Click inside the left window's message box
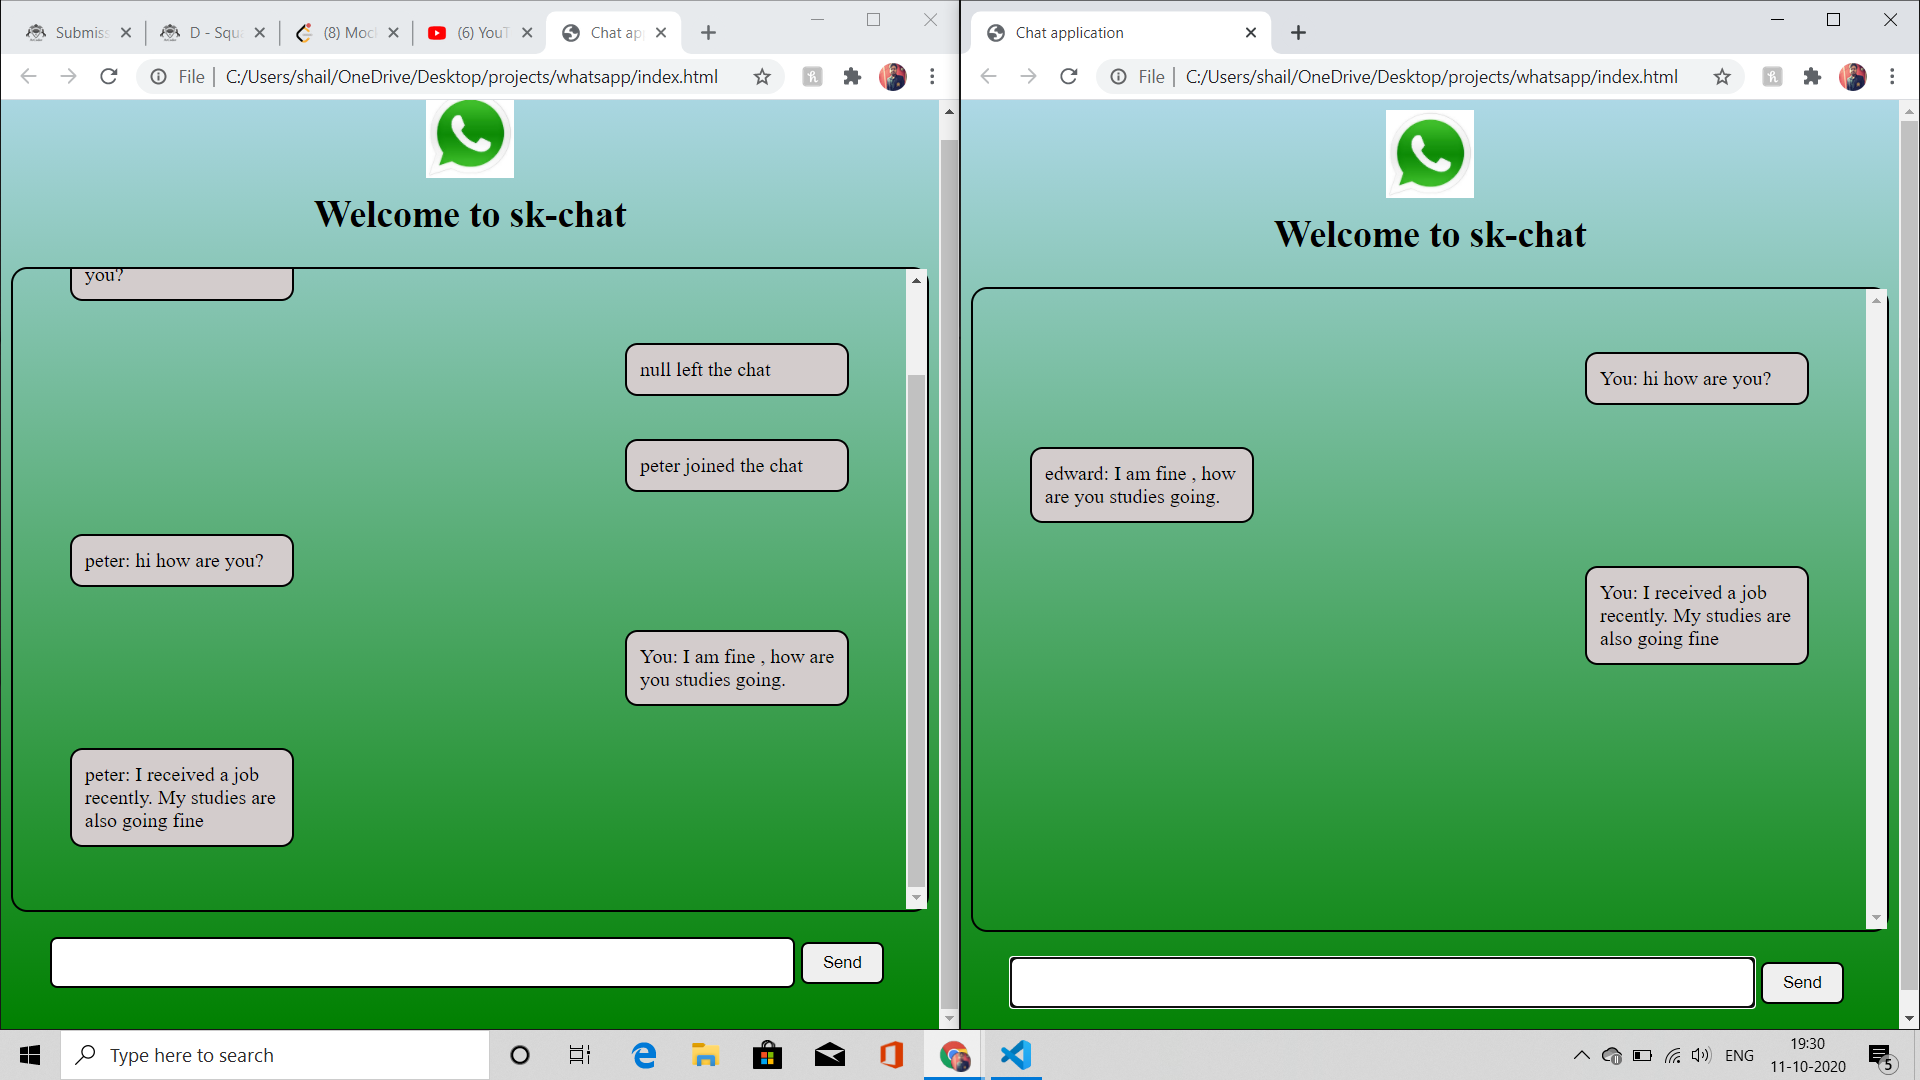The width and height of the screenshot is (1920, 1080). [420, 962]
